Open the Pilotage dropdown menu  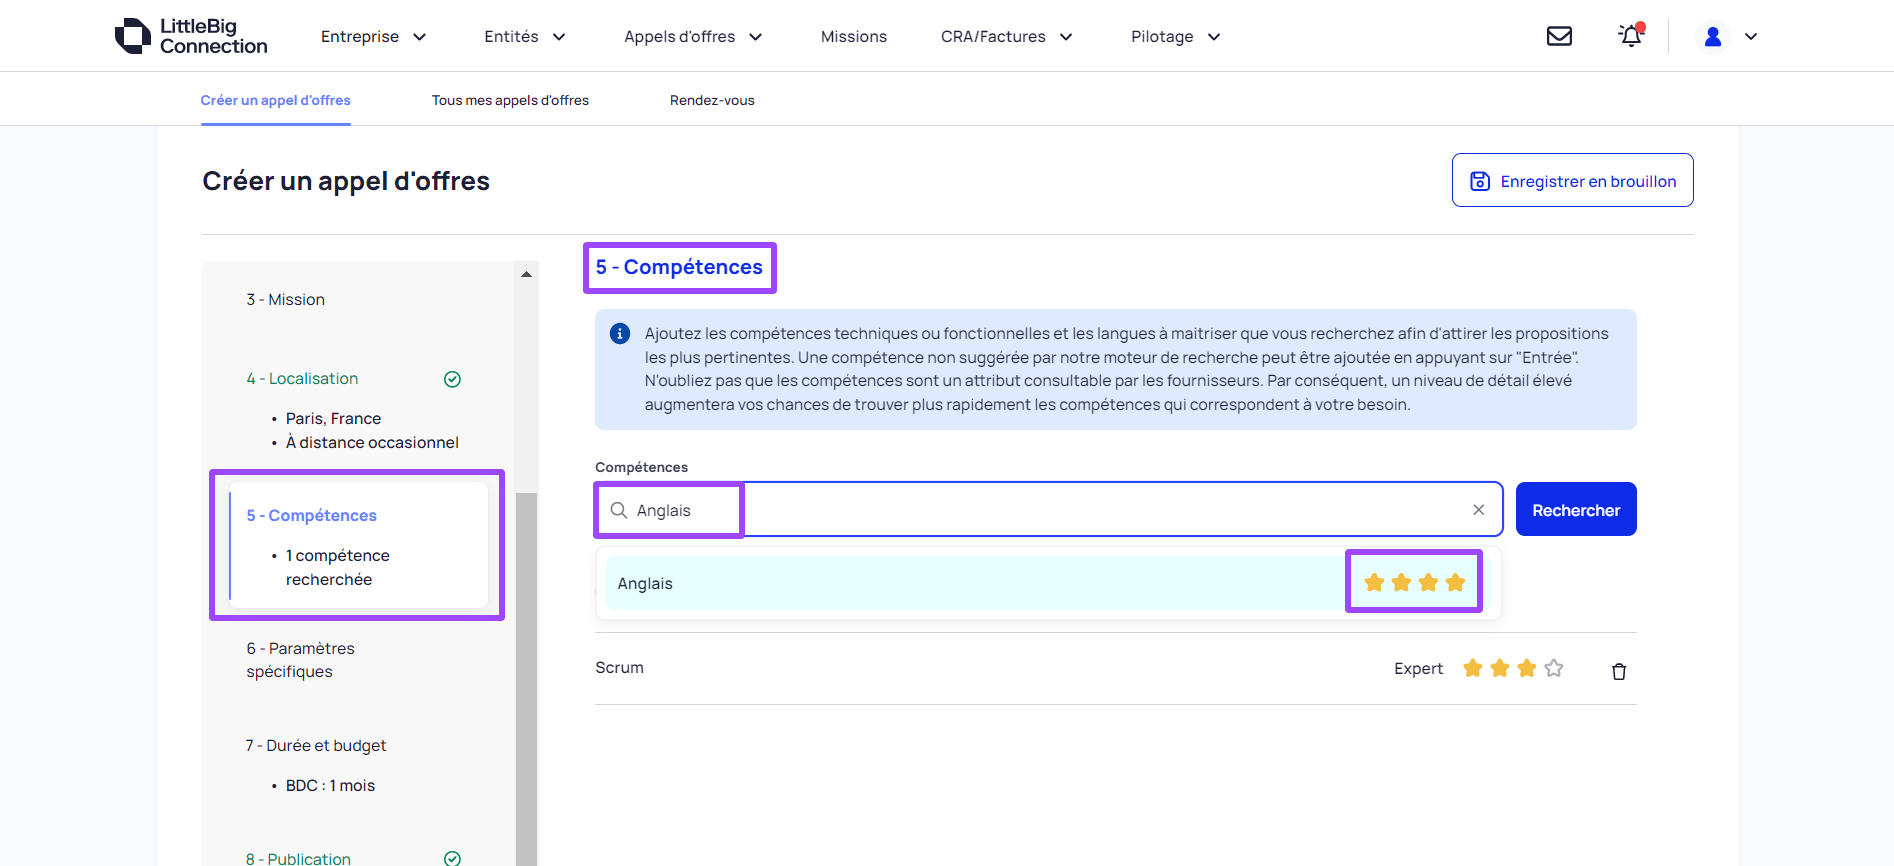pos(1175,37)
